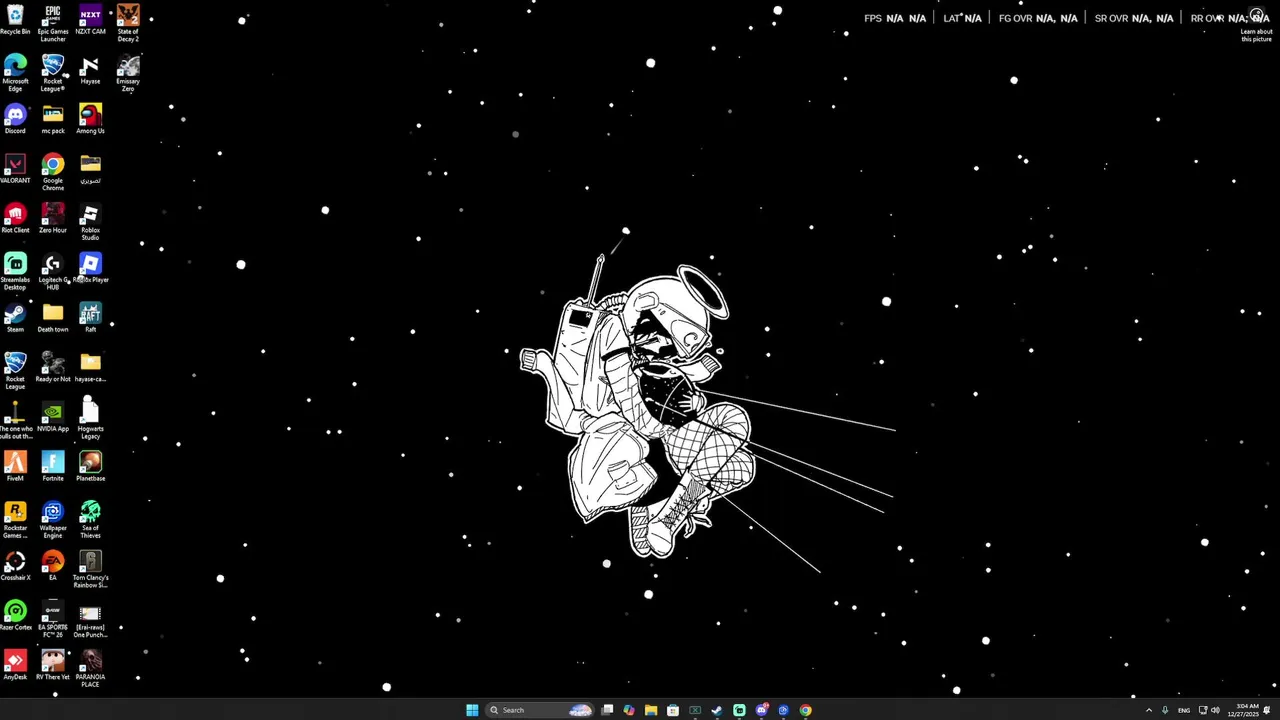Click the taskbar Search box
The height and width of the screenshot is (720, 1280).
tap(539, 710)
